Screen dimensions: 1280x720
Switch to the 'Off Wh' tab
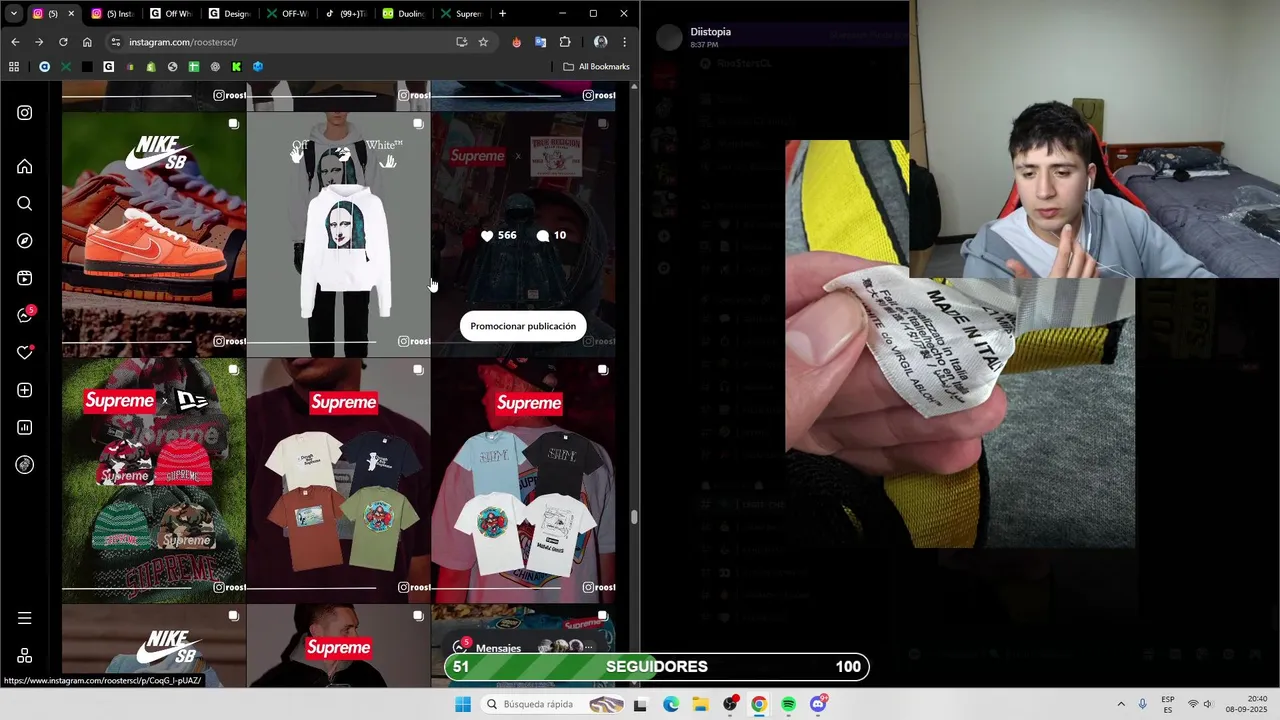coord(170,13)
